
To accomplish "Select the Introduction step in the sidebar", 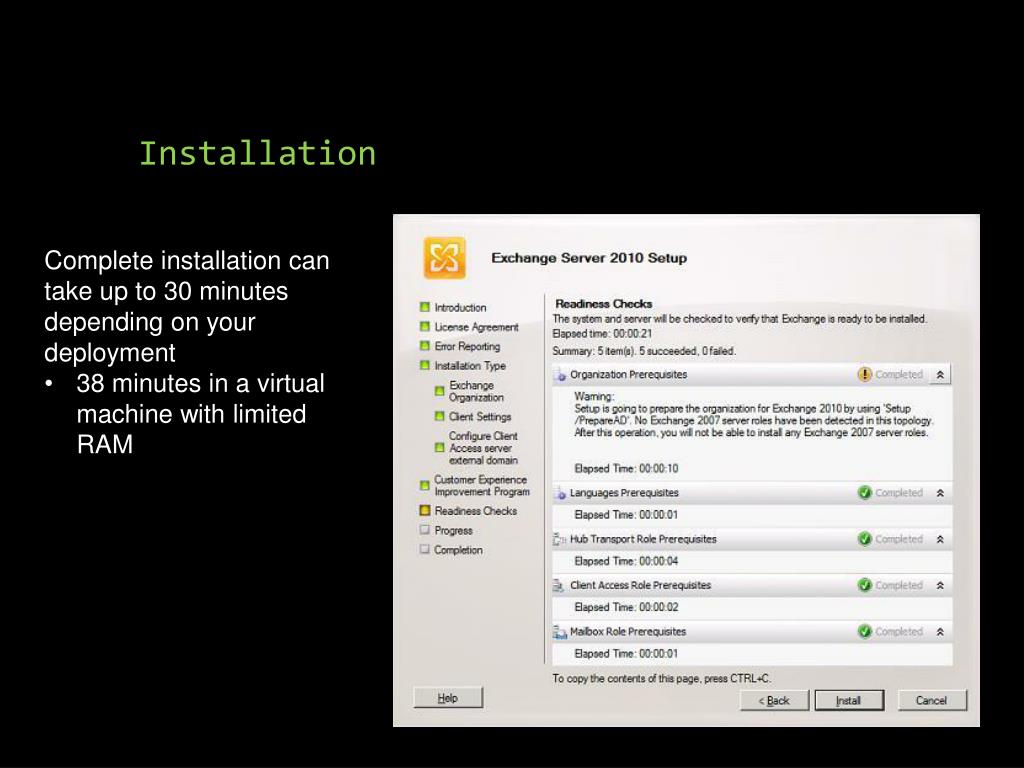I will [x=460, y=308].
